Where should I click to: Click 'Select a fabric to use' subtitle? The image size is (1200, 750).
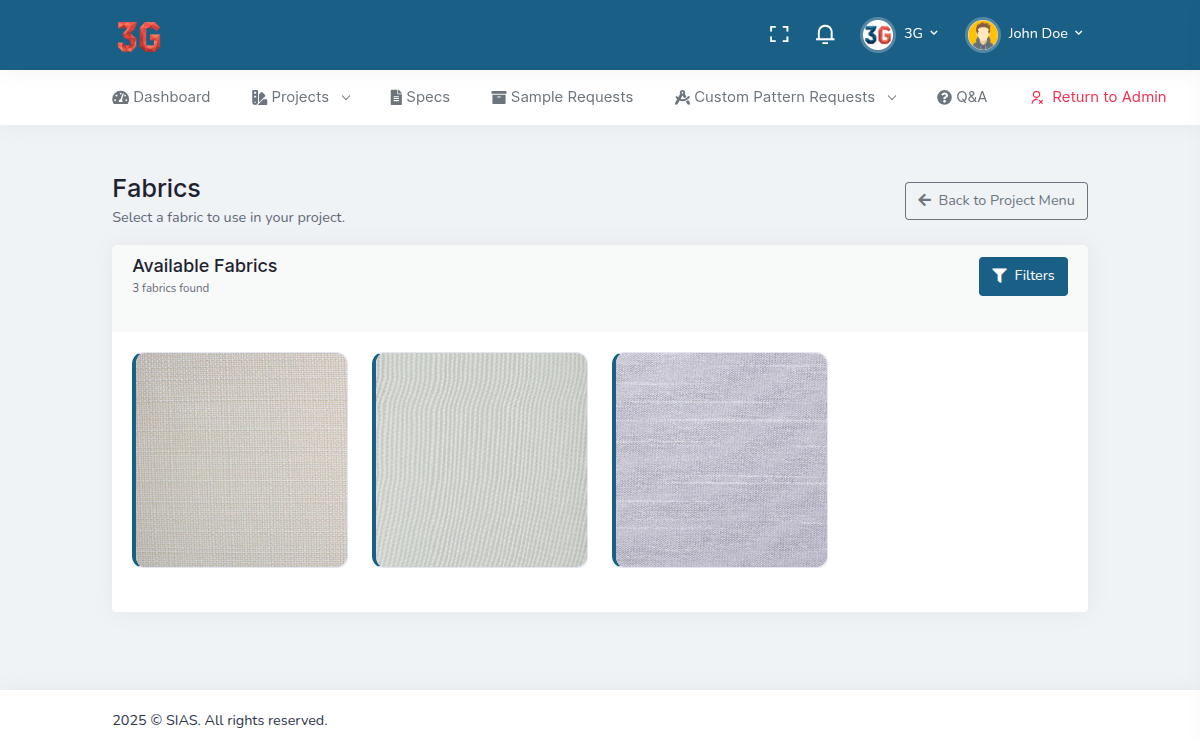click(x=229, y=217)
